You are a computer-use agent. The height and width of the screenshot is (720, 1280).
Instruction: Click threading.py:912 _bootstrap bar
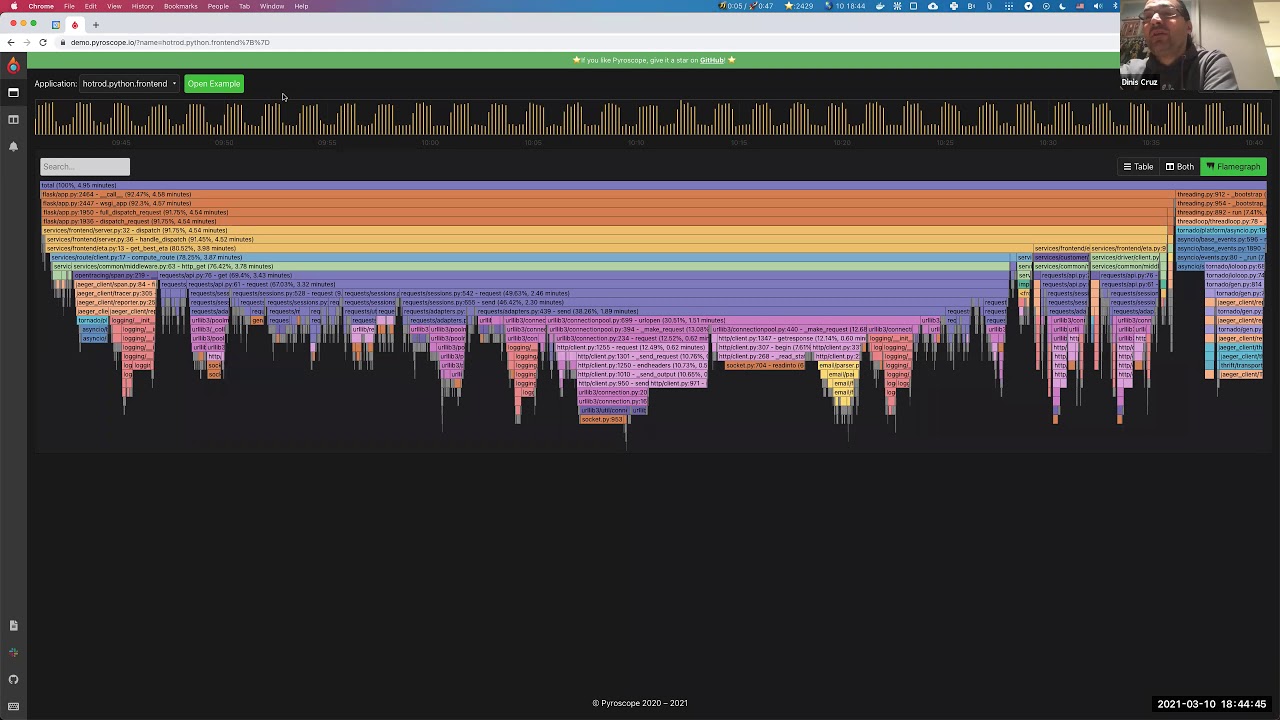pyautogui.click(x=1220, y=194)
